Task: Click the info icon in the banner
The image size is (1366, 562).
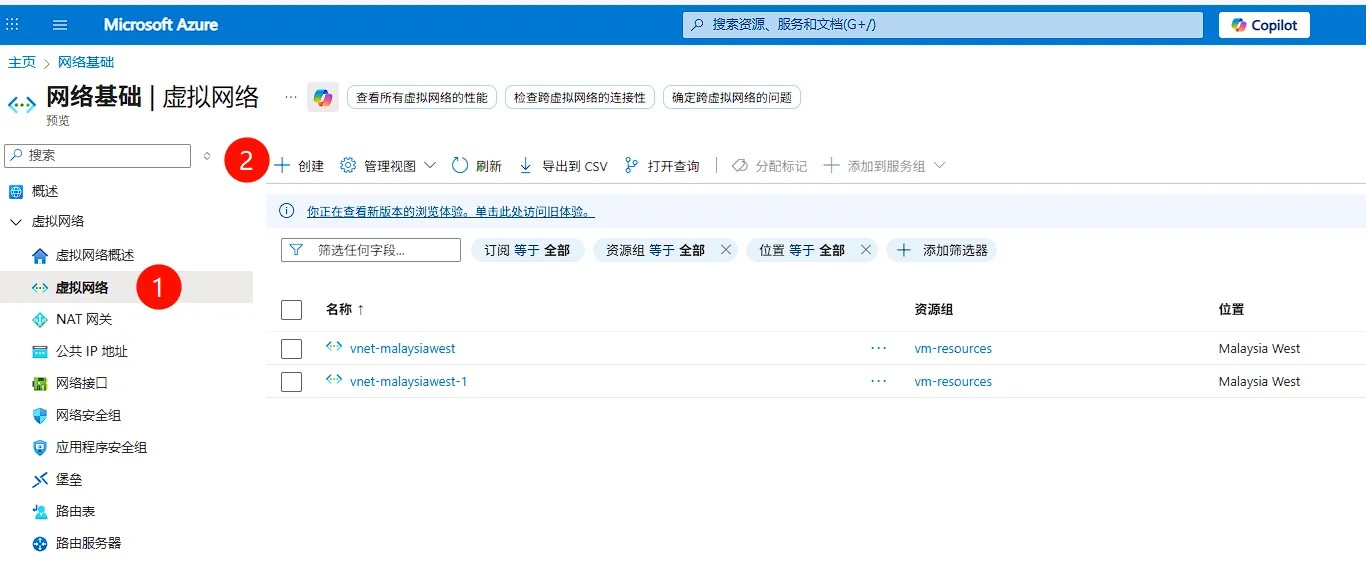Action: pyautogui.click(x=287, y=211)
